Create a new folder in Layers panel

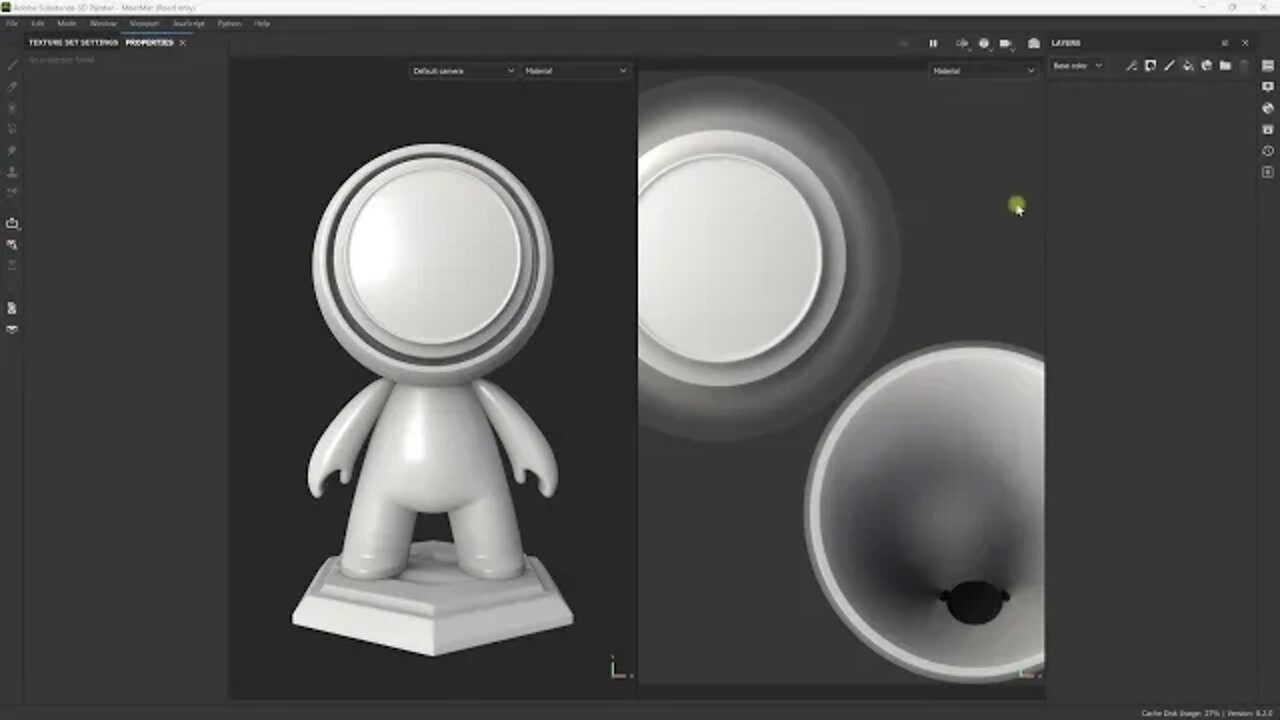1225,66
